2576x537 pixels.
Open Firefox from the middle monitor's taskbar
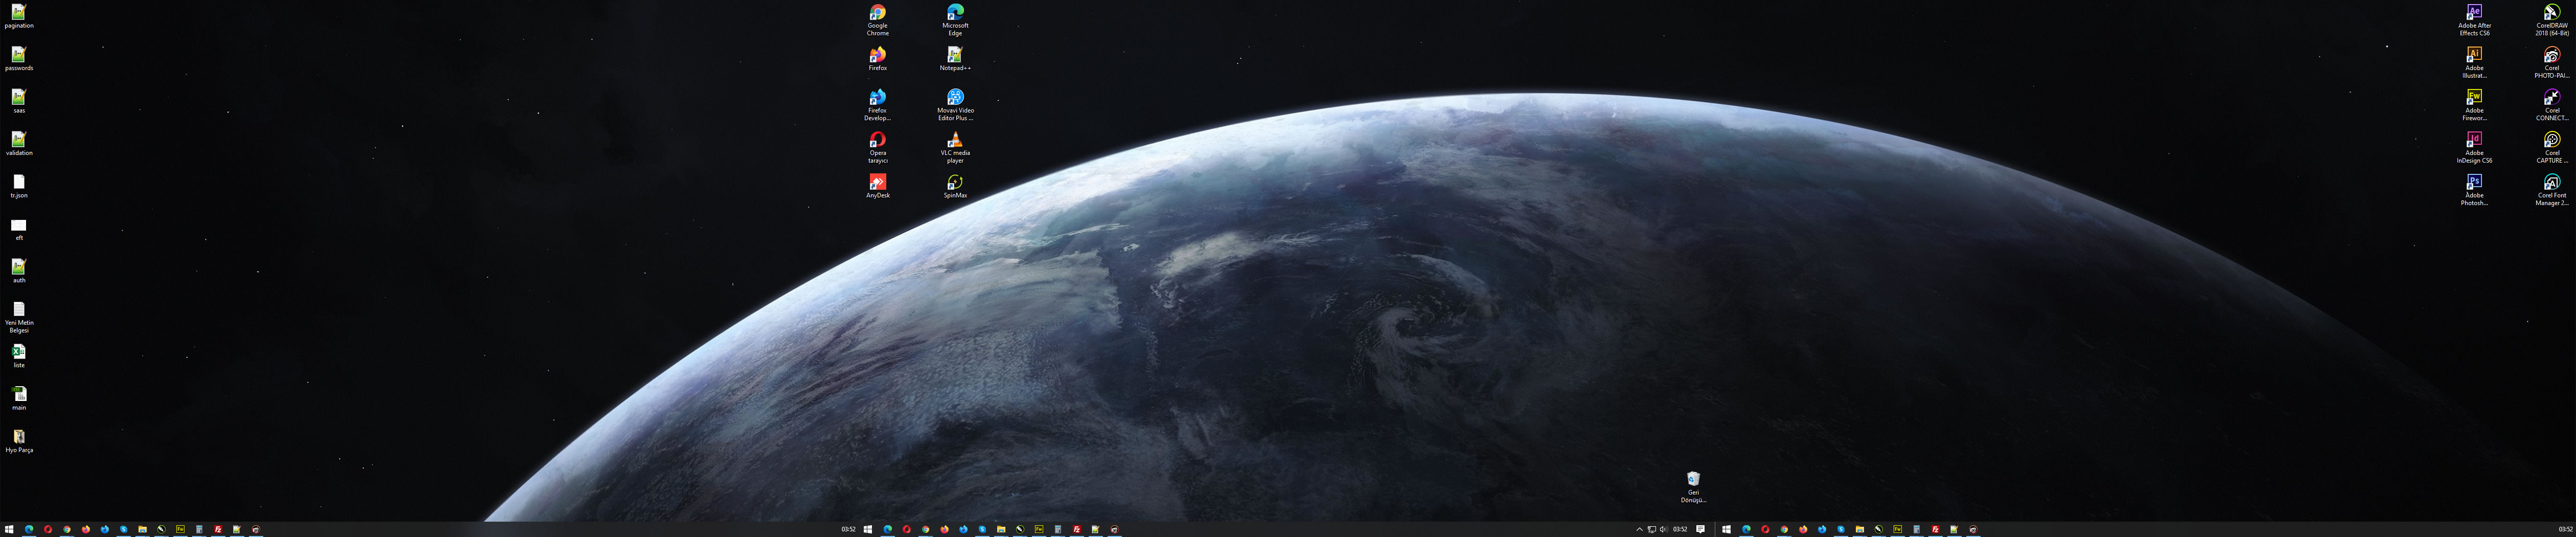pos(944,529)
